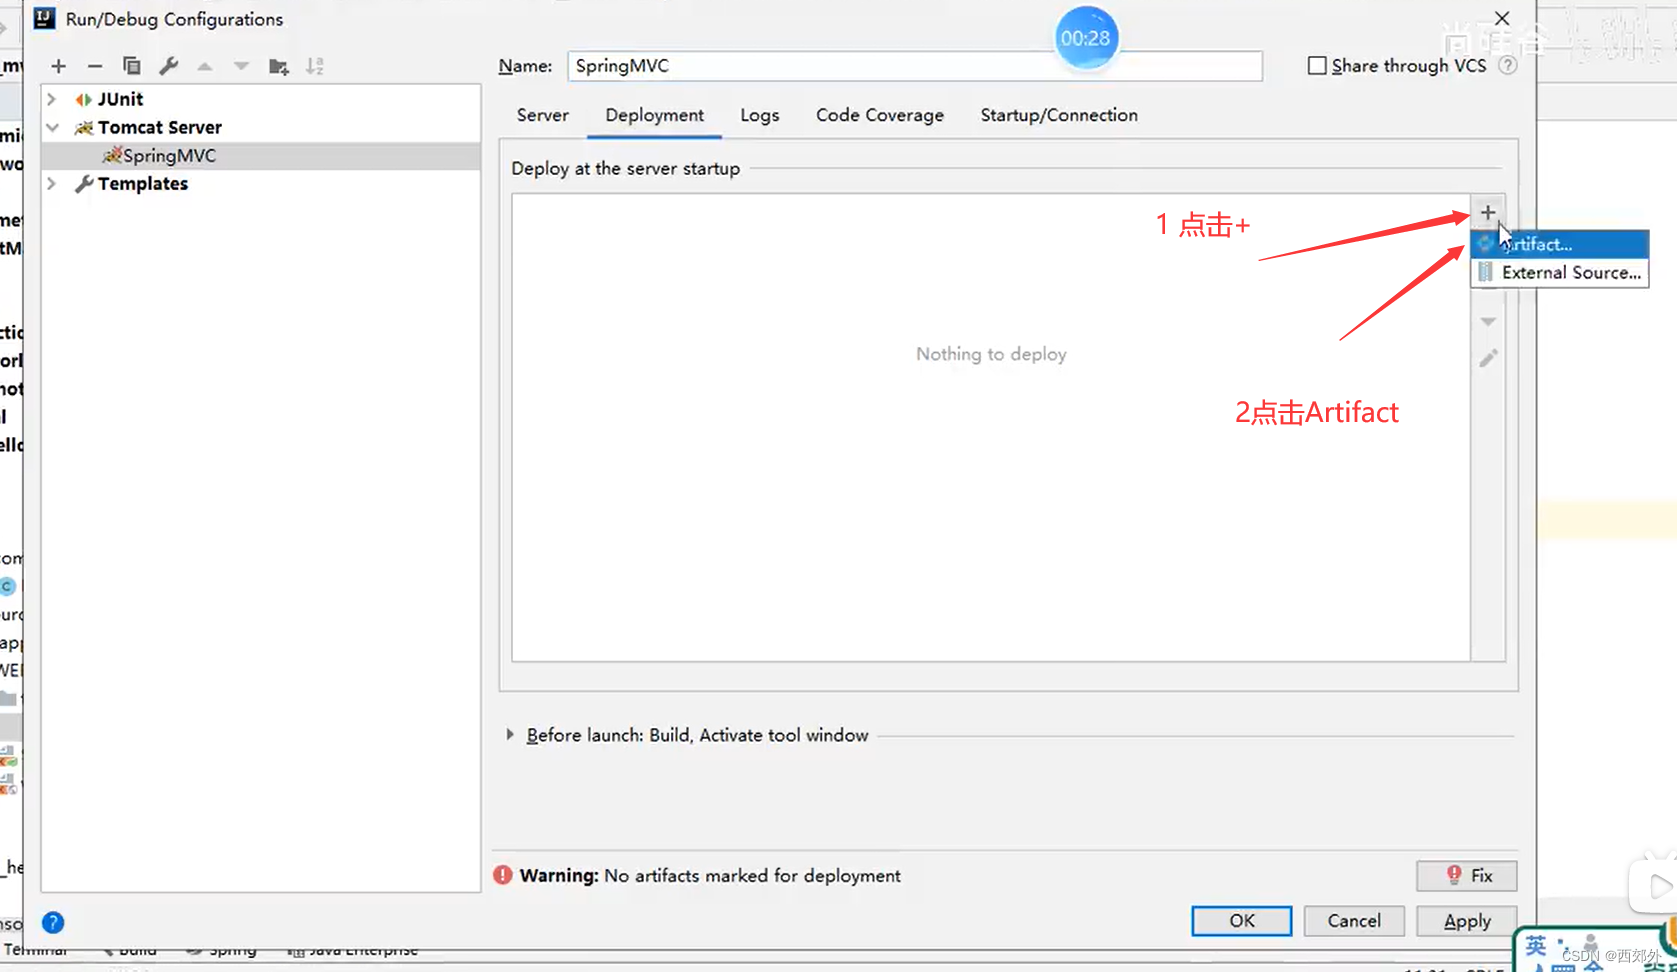Screen dimensions: 1677x972
Task: Click the Tomcat Server cat icon
Action: (x=84, y=127)
